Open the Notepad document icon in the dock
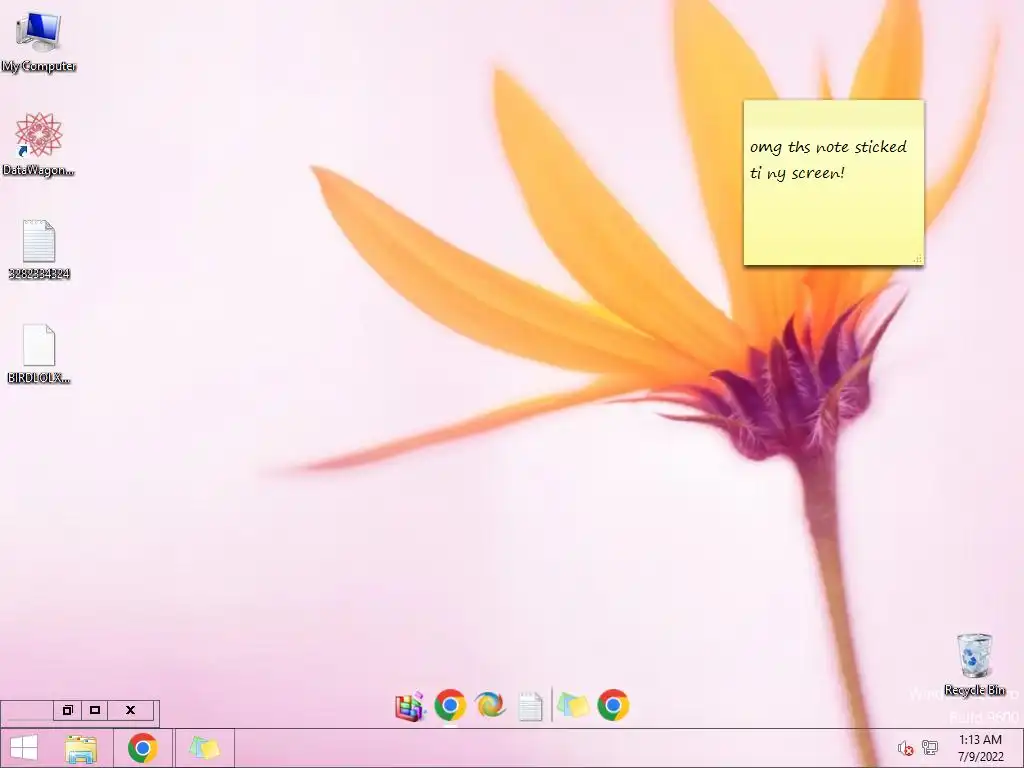The width and height of the screenshot is (1024, 768). click(530, 707)
